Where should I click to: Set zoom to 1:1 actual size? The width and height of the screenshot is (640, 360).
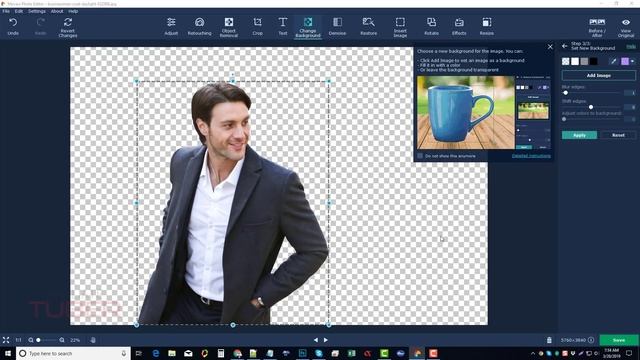(x=18, y=340)
